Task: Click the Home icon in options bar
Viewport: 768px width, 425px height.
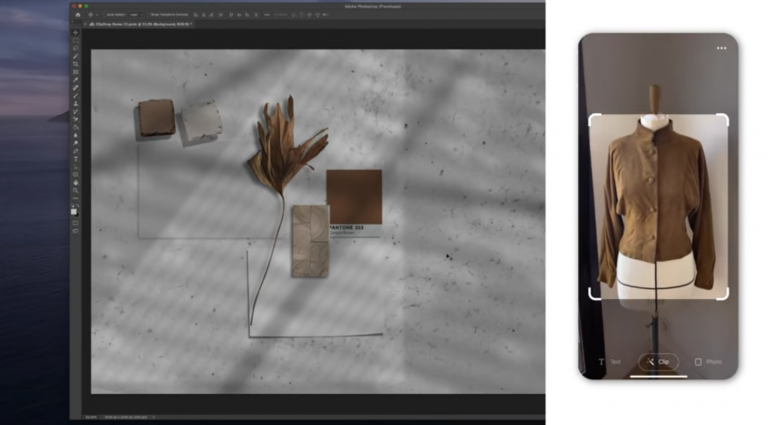Action: pos(77,15)
